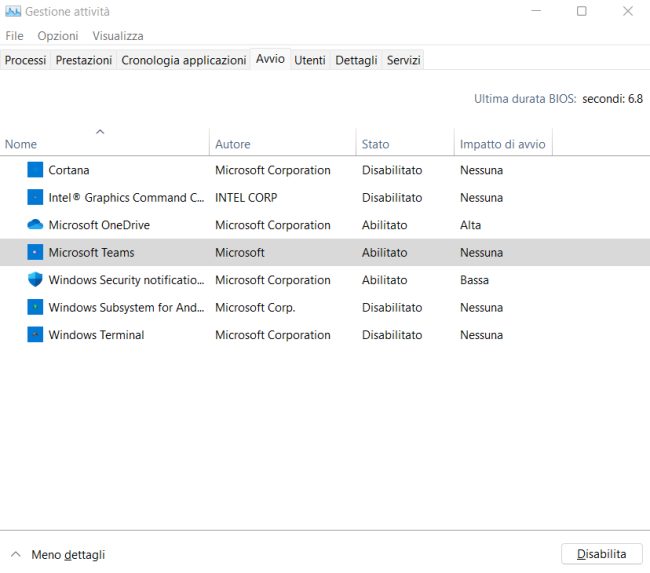Open the File menu
The width and height of the screenshot is (650, 573).
pos(15,36)
